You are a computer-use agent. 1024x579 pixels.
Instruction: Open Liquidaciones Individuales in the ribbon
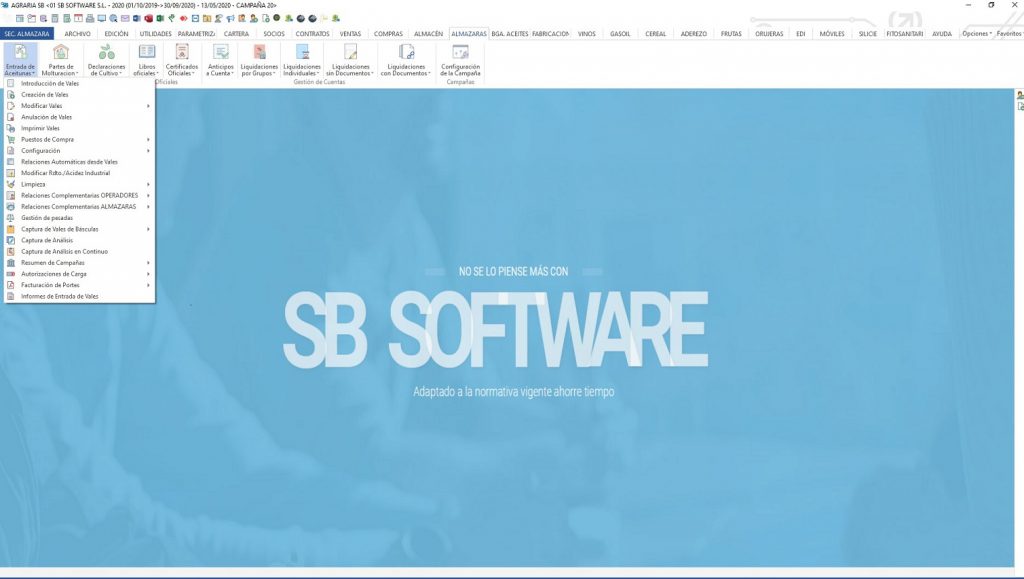pos(302,60)
